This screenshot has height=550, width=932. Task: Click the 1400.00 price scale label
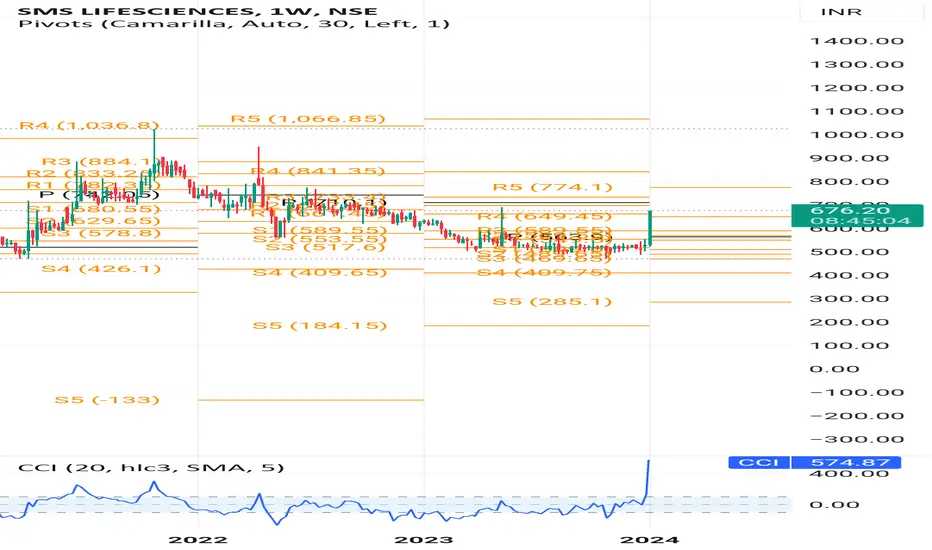click(857, 41)
